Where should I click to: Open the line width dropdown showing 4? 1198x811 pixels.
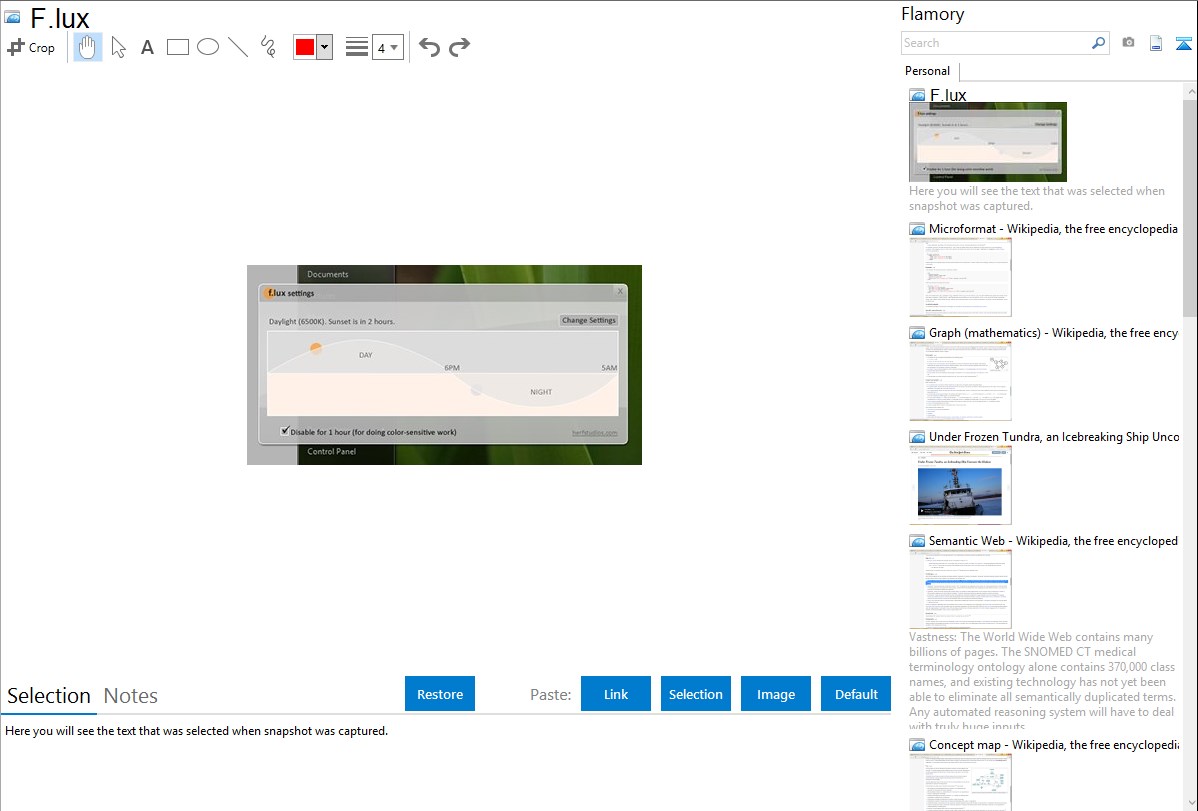point(387,47)
